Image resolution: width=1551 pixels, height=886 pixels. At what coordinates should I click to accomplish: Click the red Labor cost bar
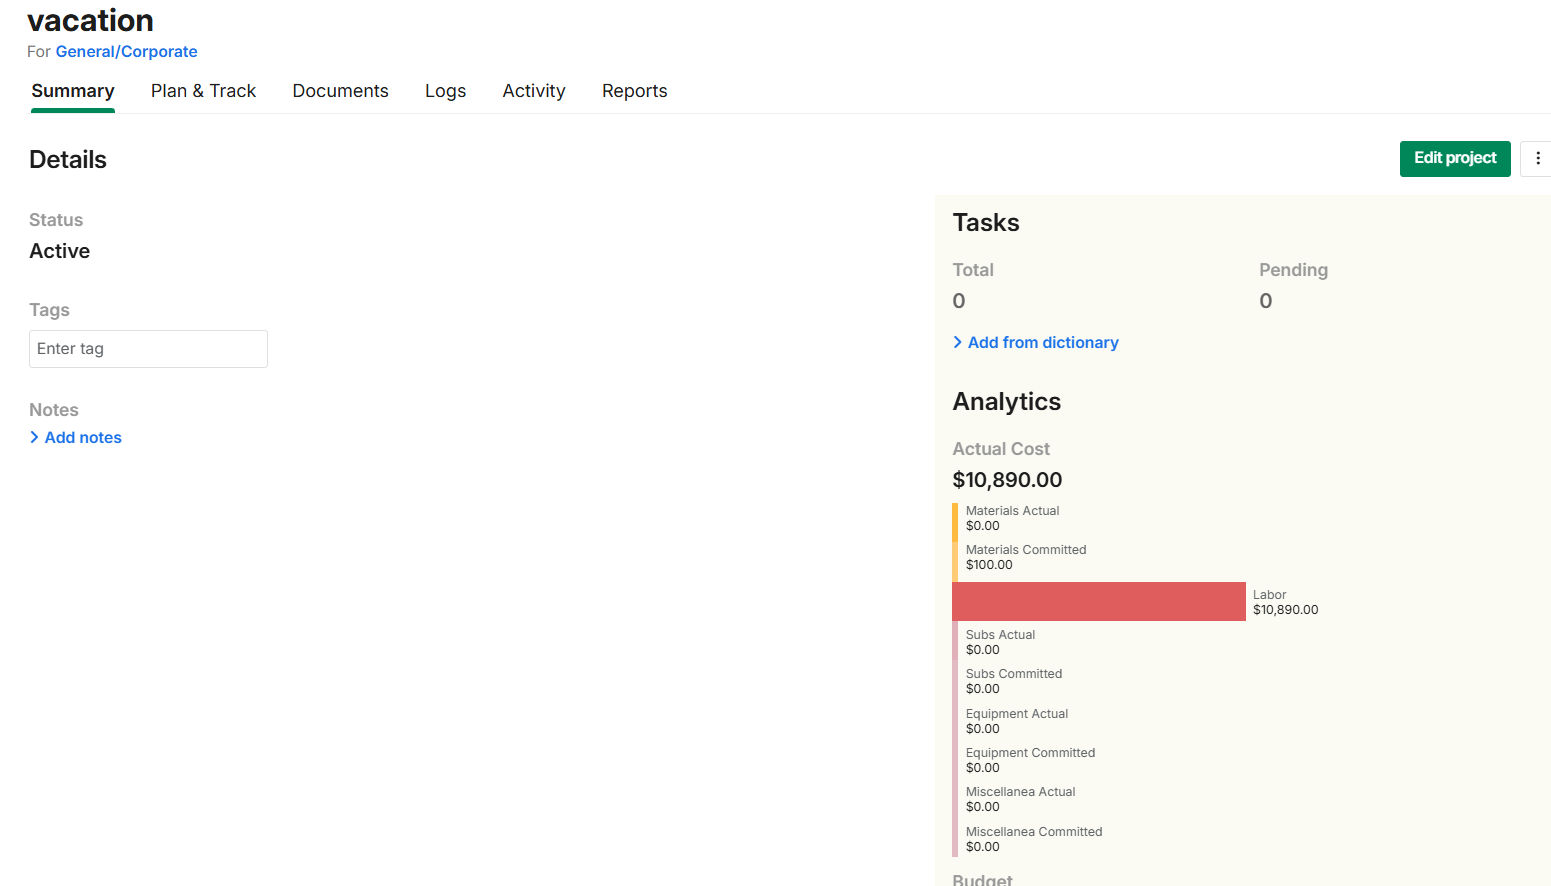(x=1098, y=602)
